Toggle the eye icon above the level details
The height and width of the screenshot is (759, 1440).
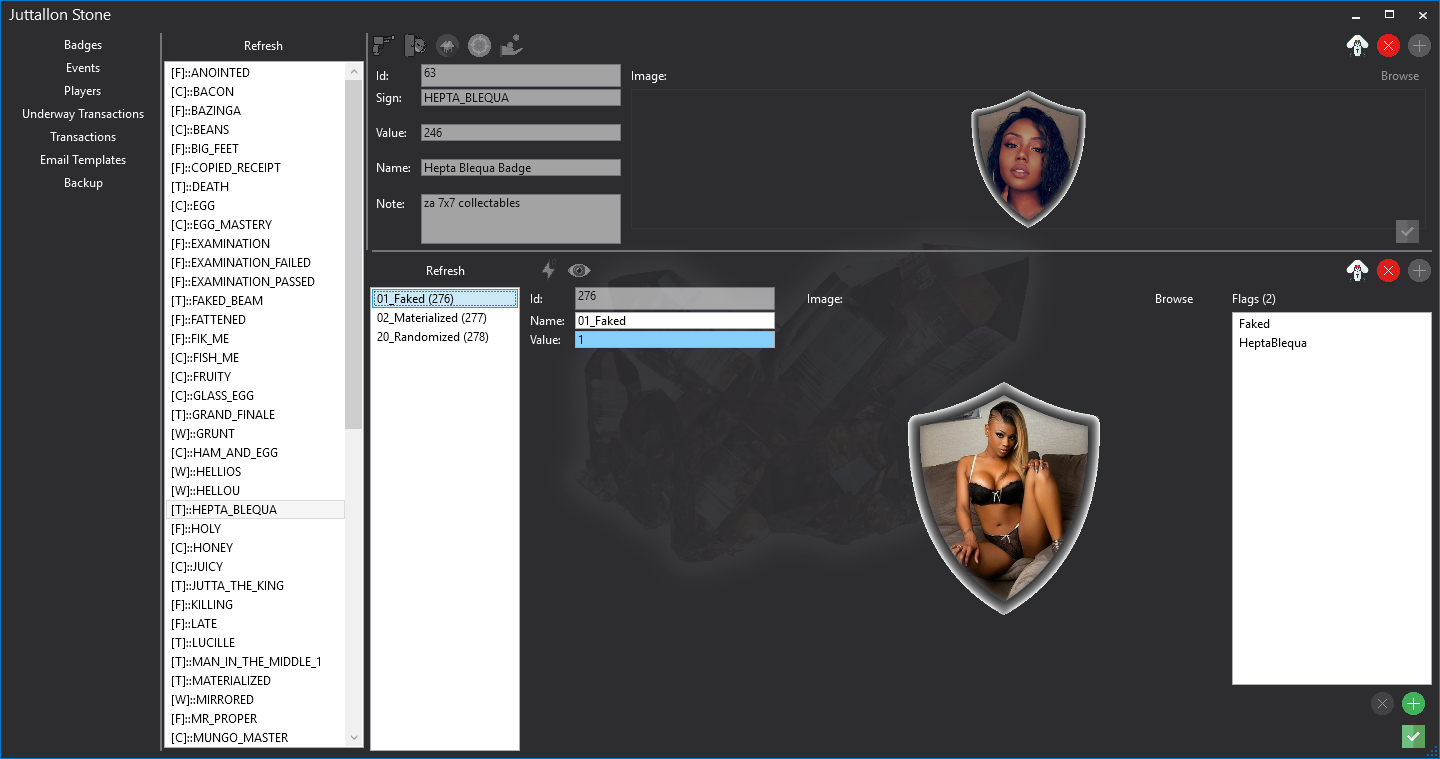pyautogui.click(x=579, y=270)
